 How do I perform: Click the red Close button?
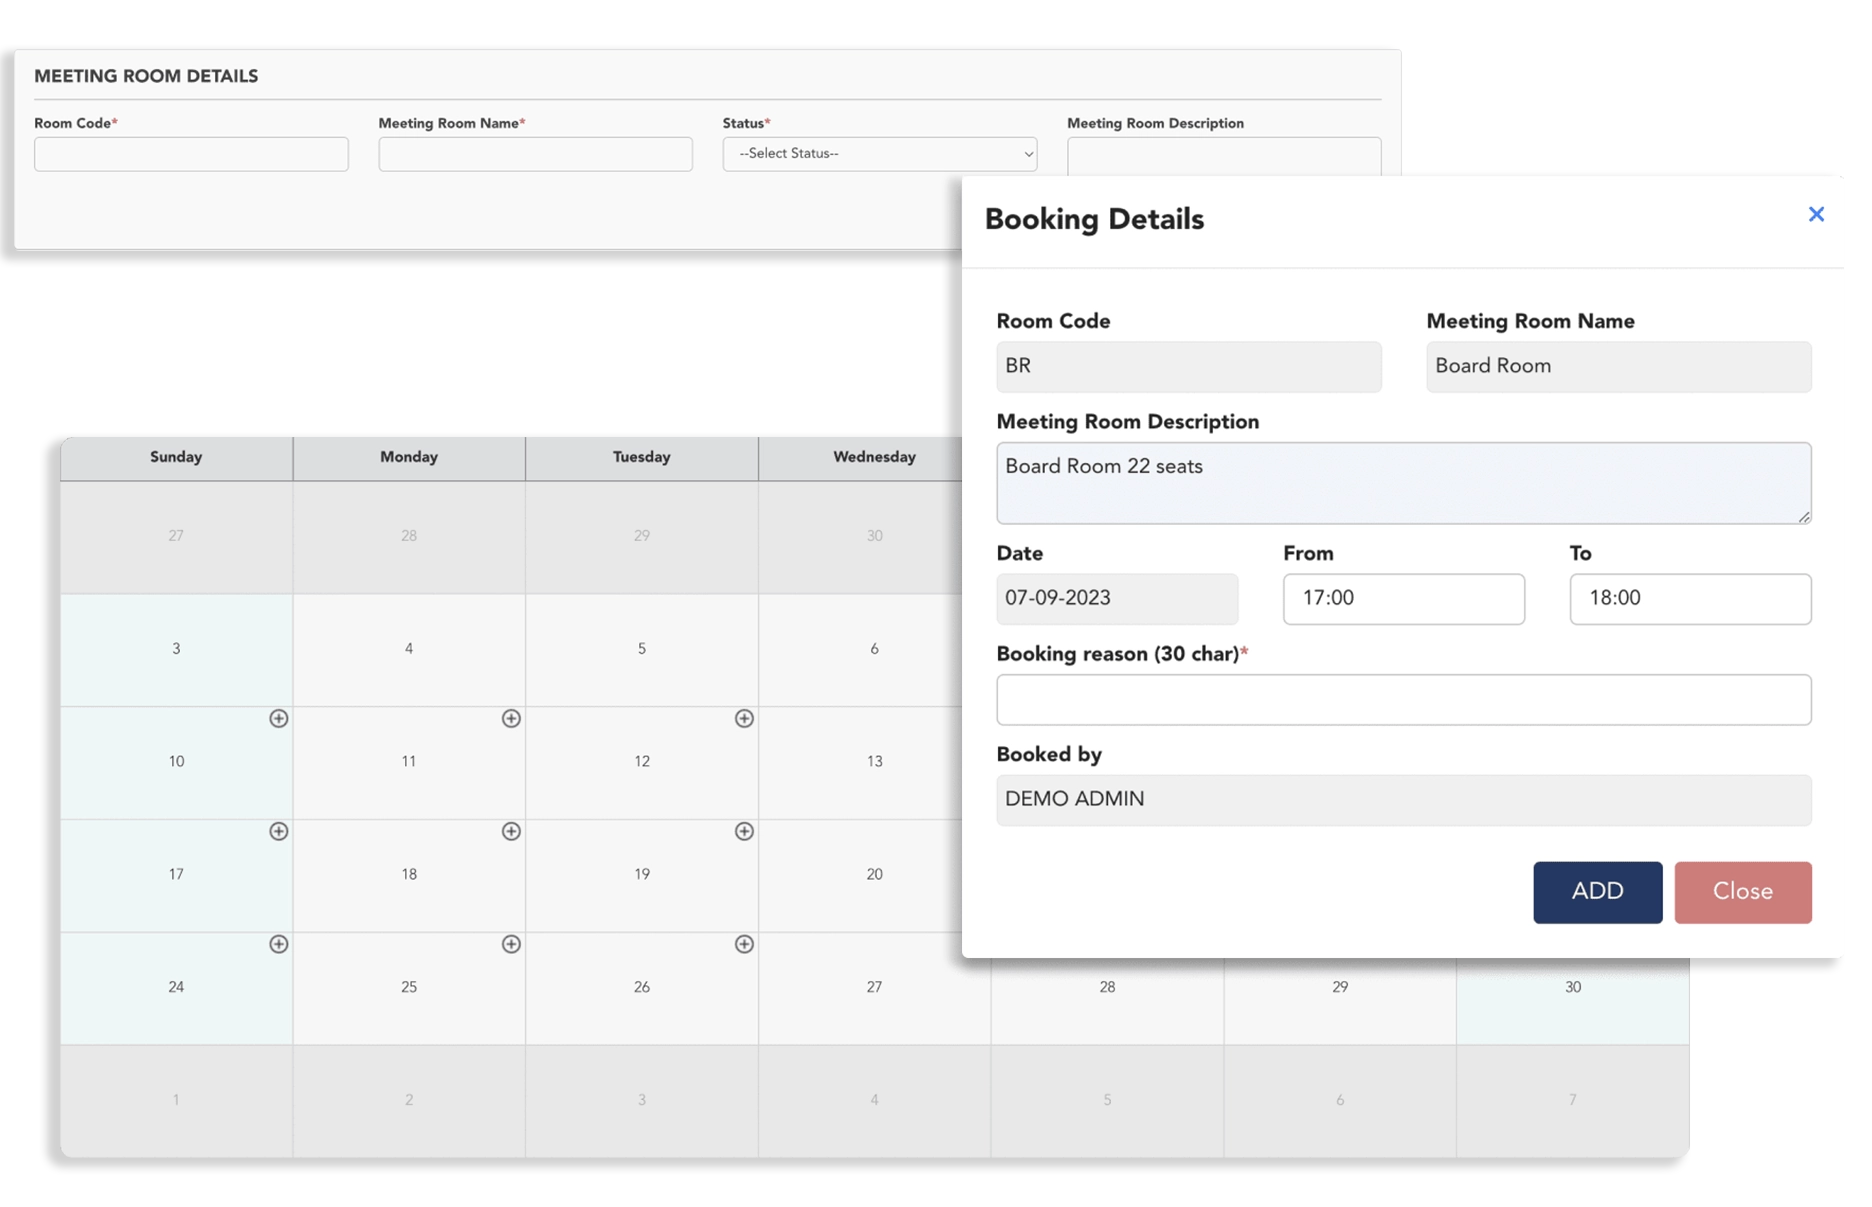pyautogui.click(x=1742, y=892)
